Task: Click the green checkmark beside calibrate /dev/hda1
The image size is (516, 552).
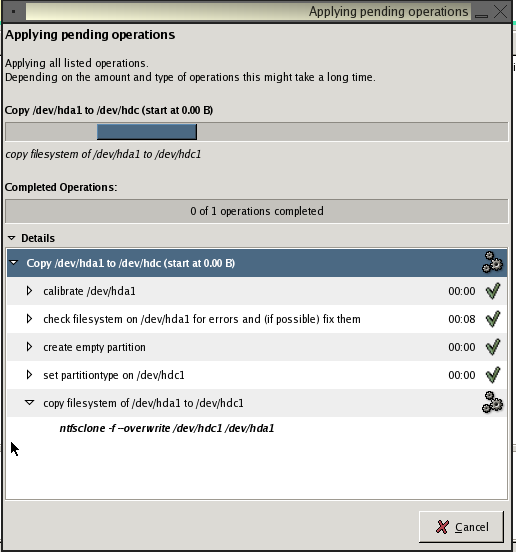Action: (493, 291)
